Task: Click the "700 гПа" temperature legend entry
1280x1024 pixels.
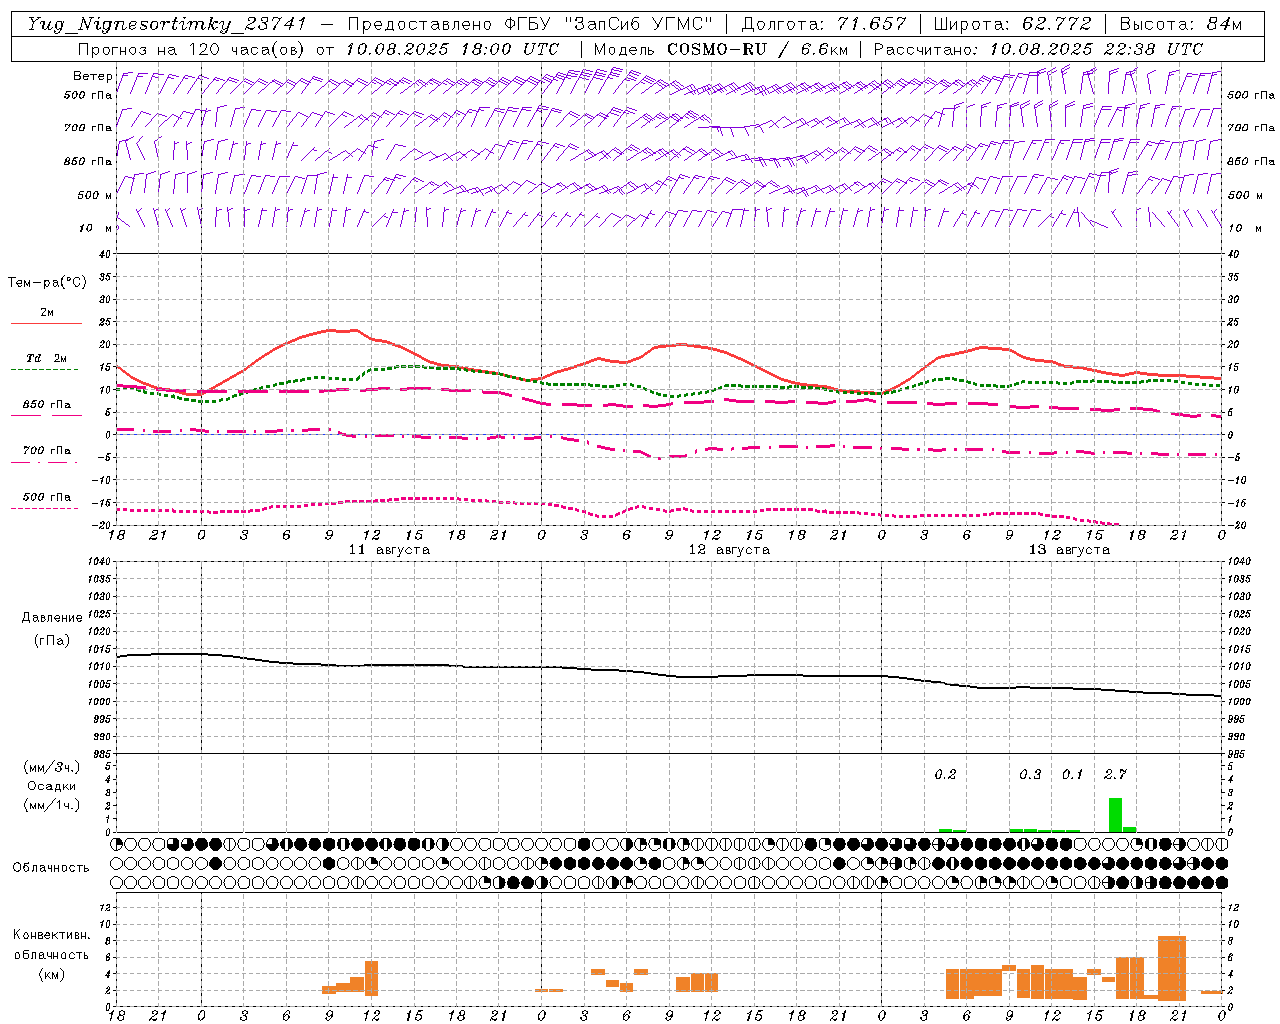Action: click(46, 451)
